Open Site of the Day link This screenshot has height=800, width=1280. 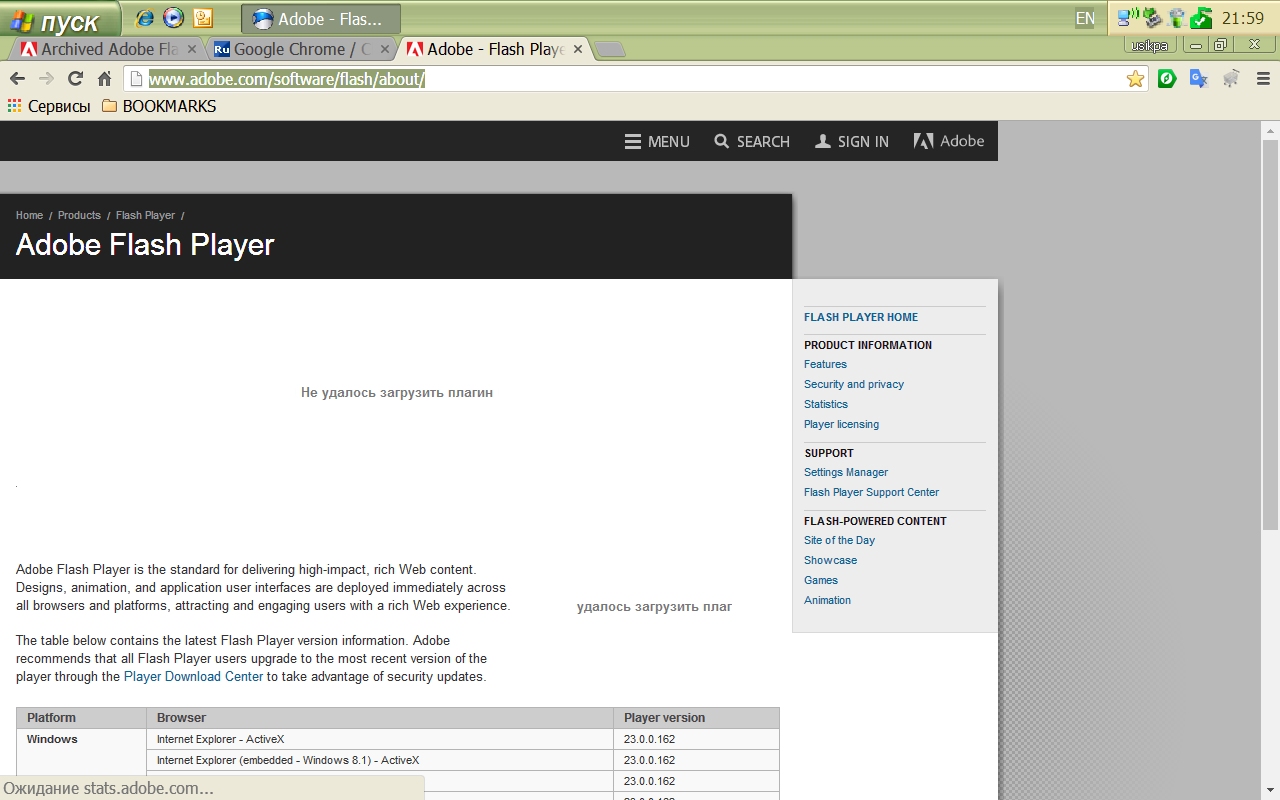click(839, 540)
